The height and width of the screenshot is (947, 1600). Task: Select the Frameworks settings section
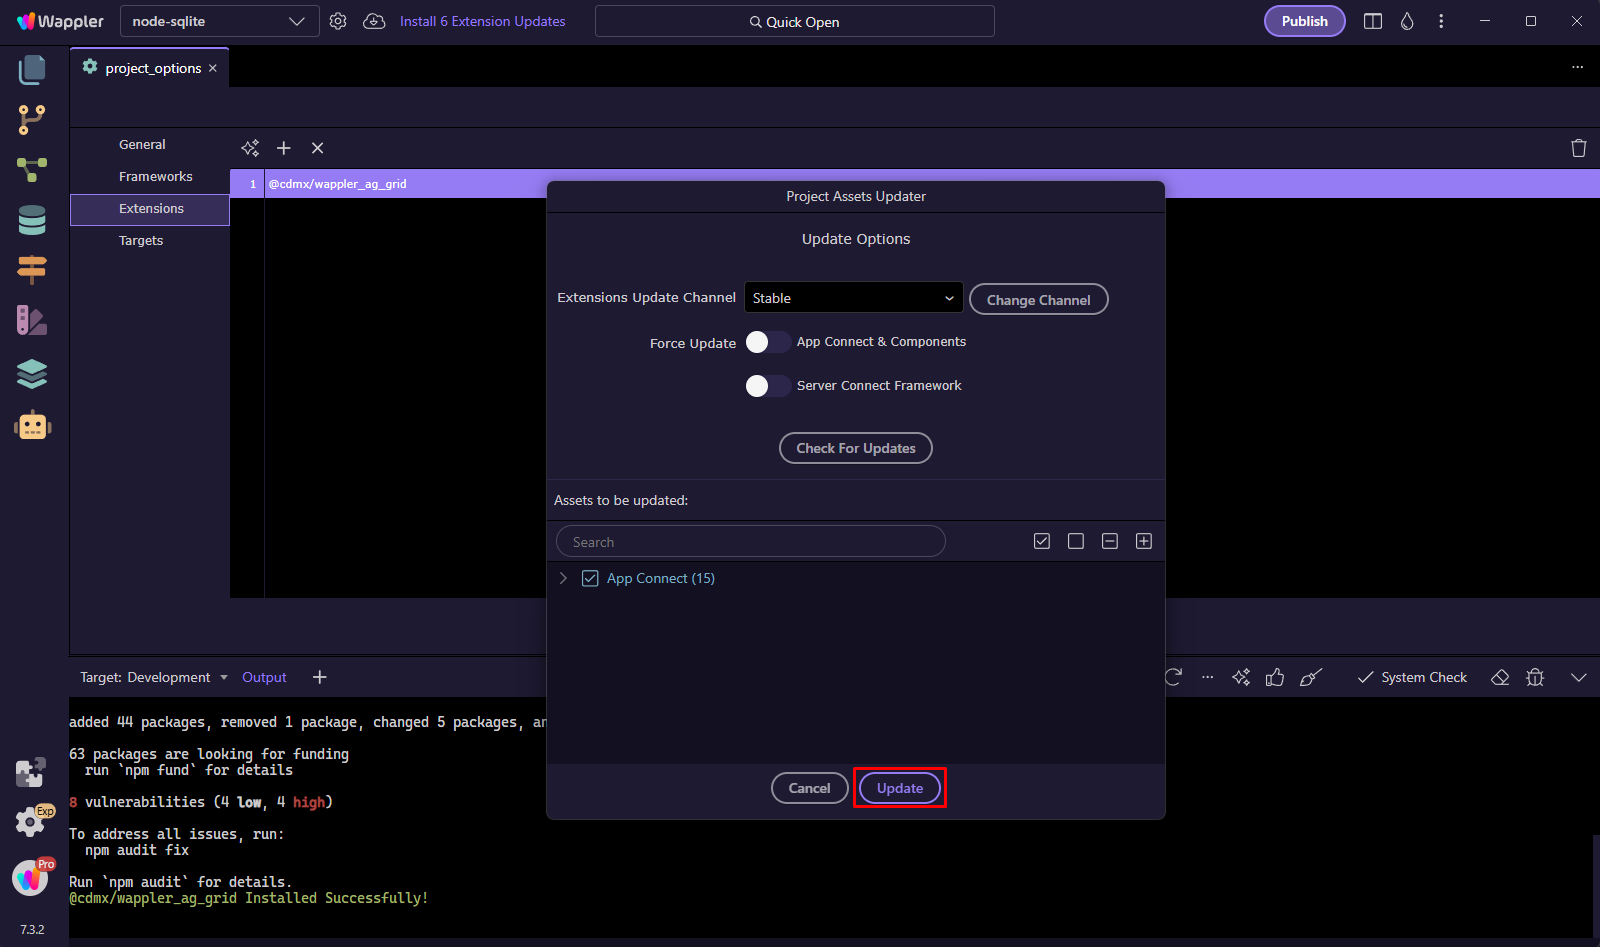pyautogui.click(x=155, y=176)
